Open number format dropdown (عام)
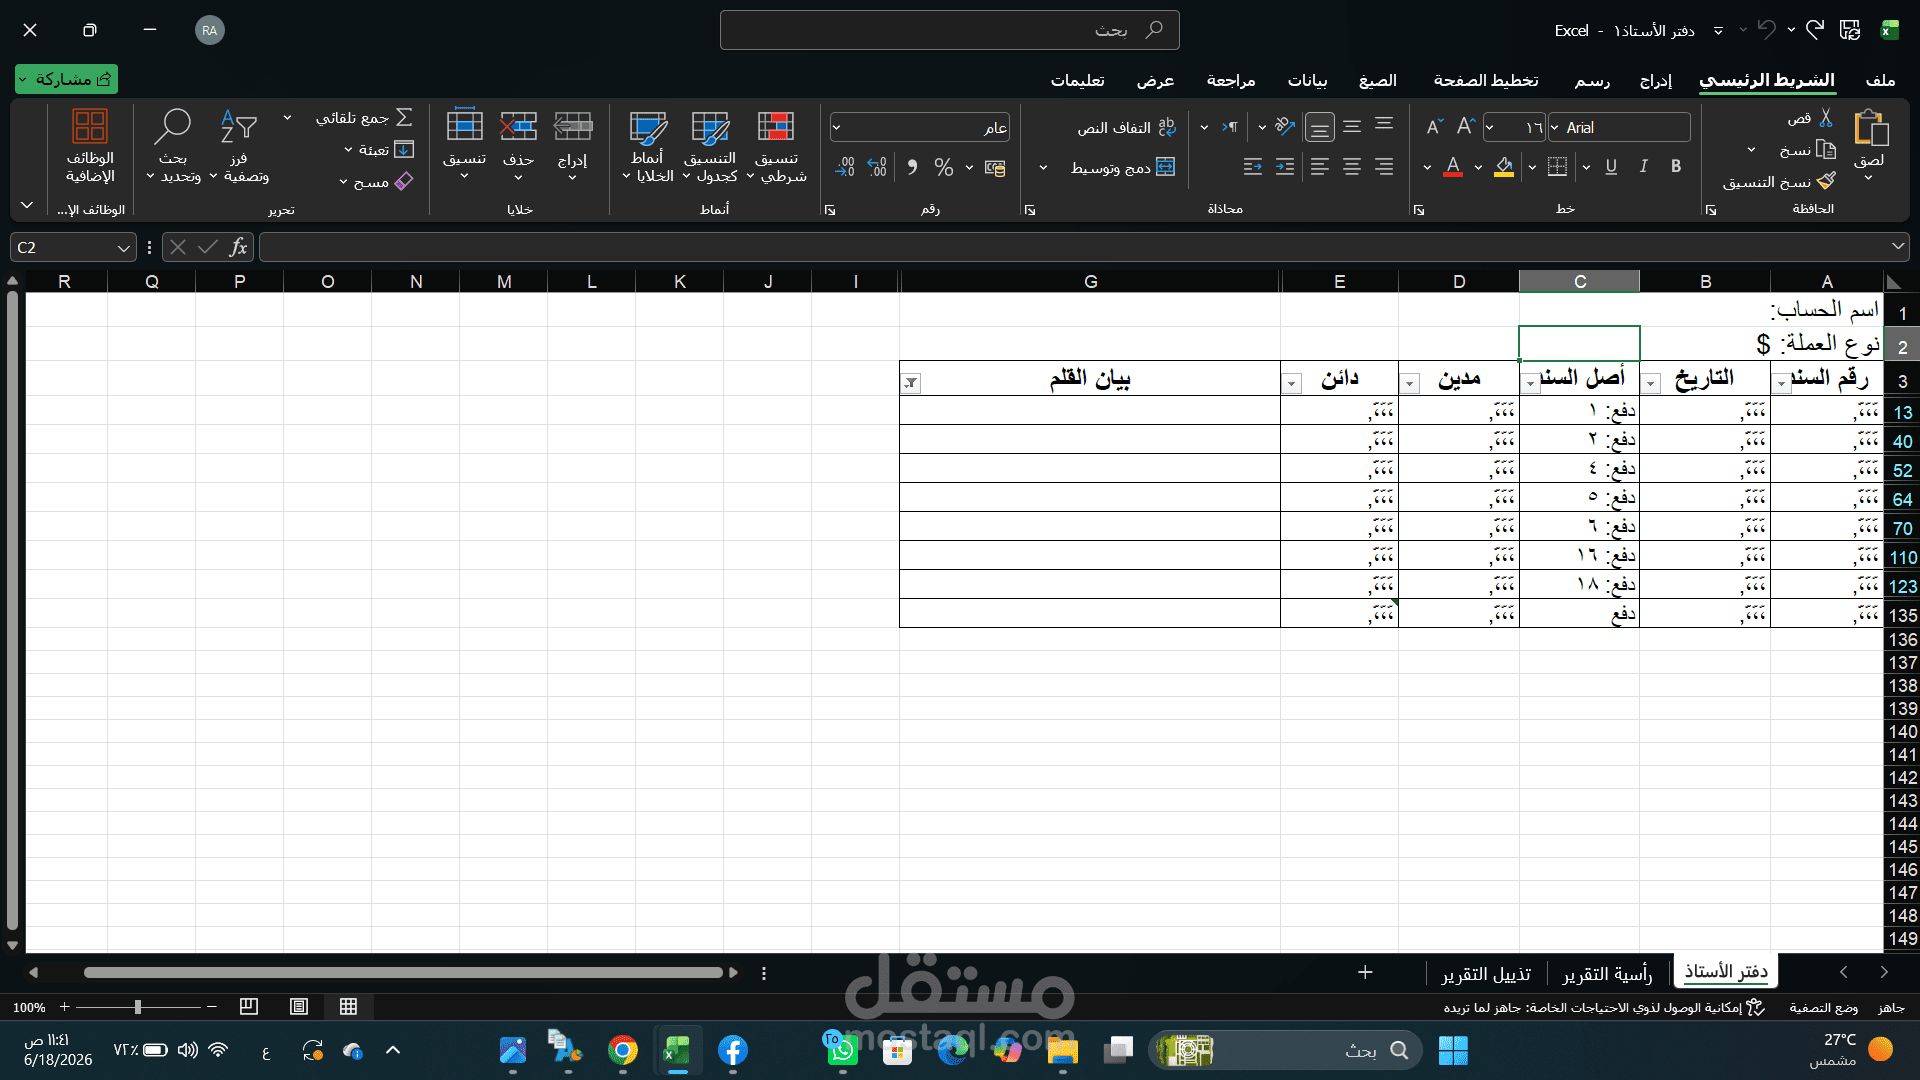The width and height of the screenshot is (1920, 1080). (836, 127)
